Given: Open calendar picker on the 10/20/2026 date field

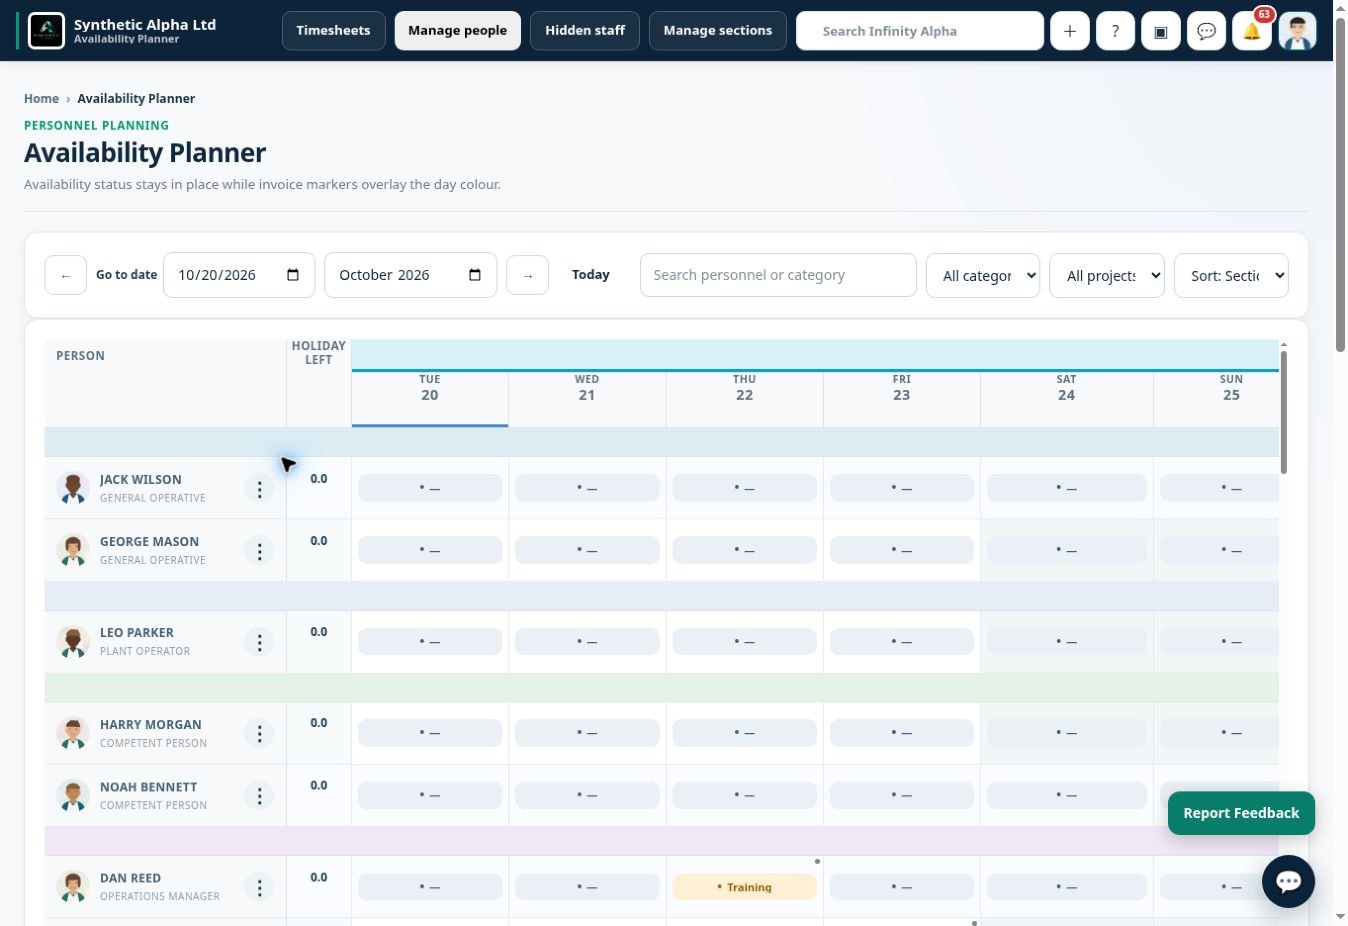Looking at the screenshot, I should point(293,275).
